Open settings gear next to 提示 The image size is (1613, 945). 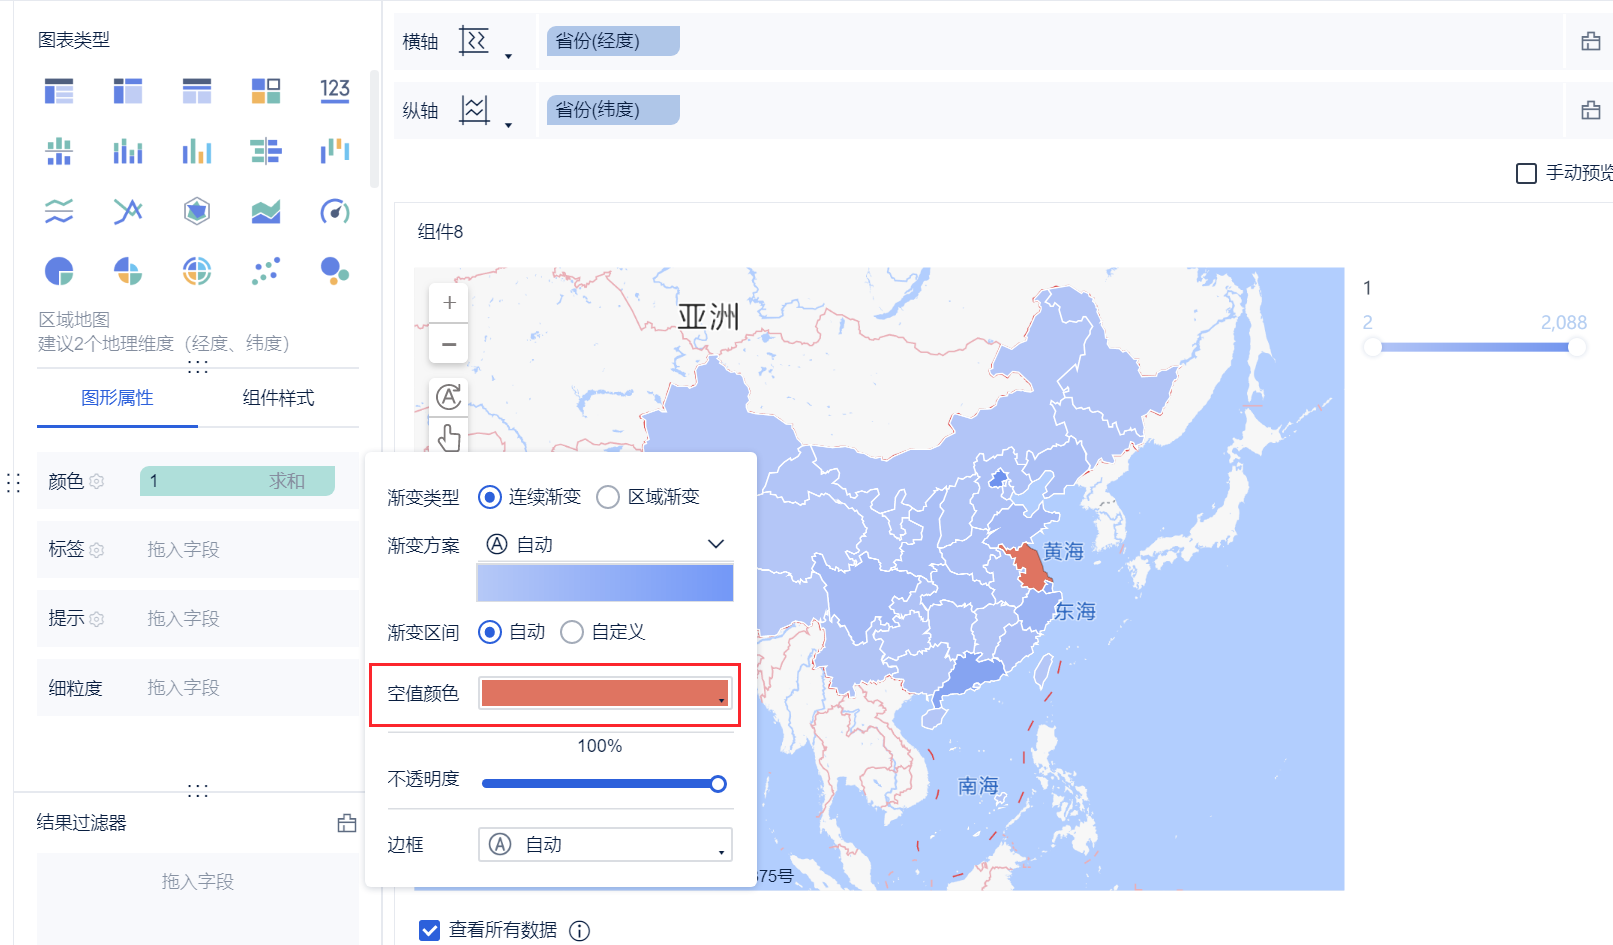coord(97,619)
